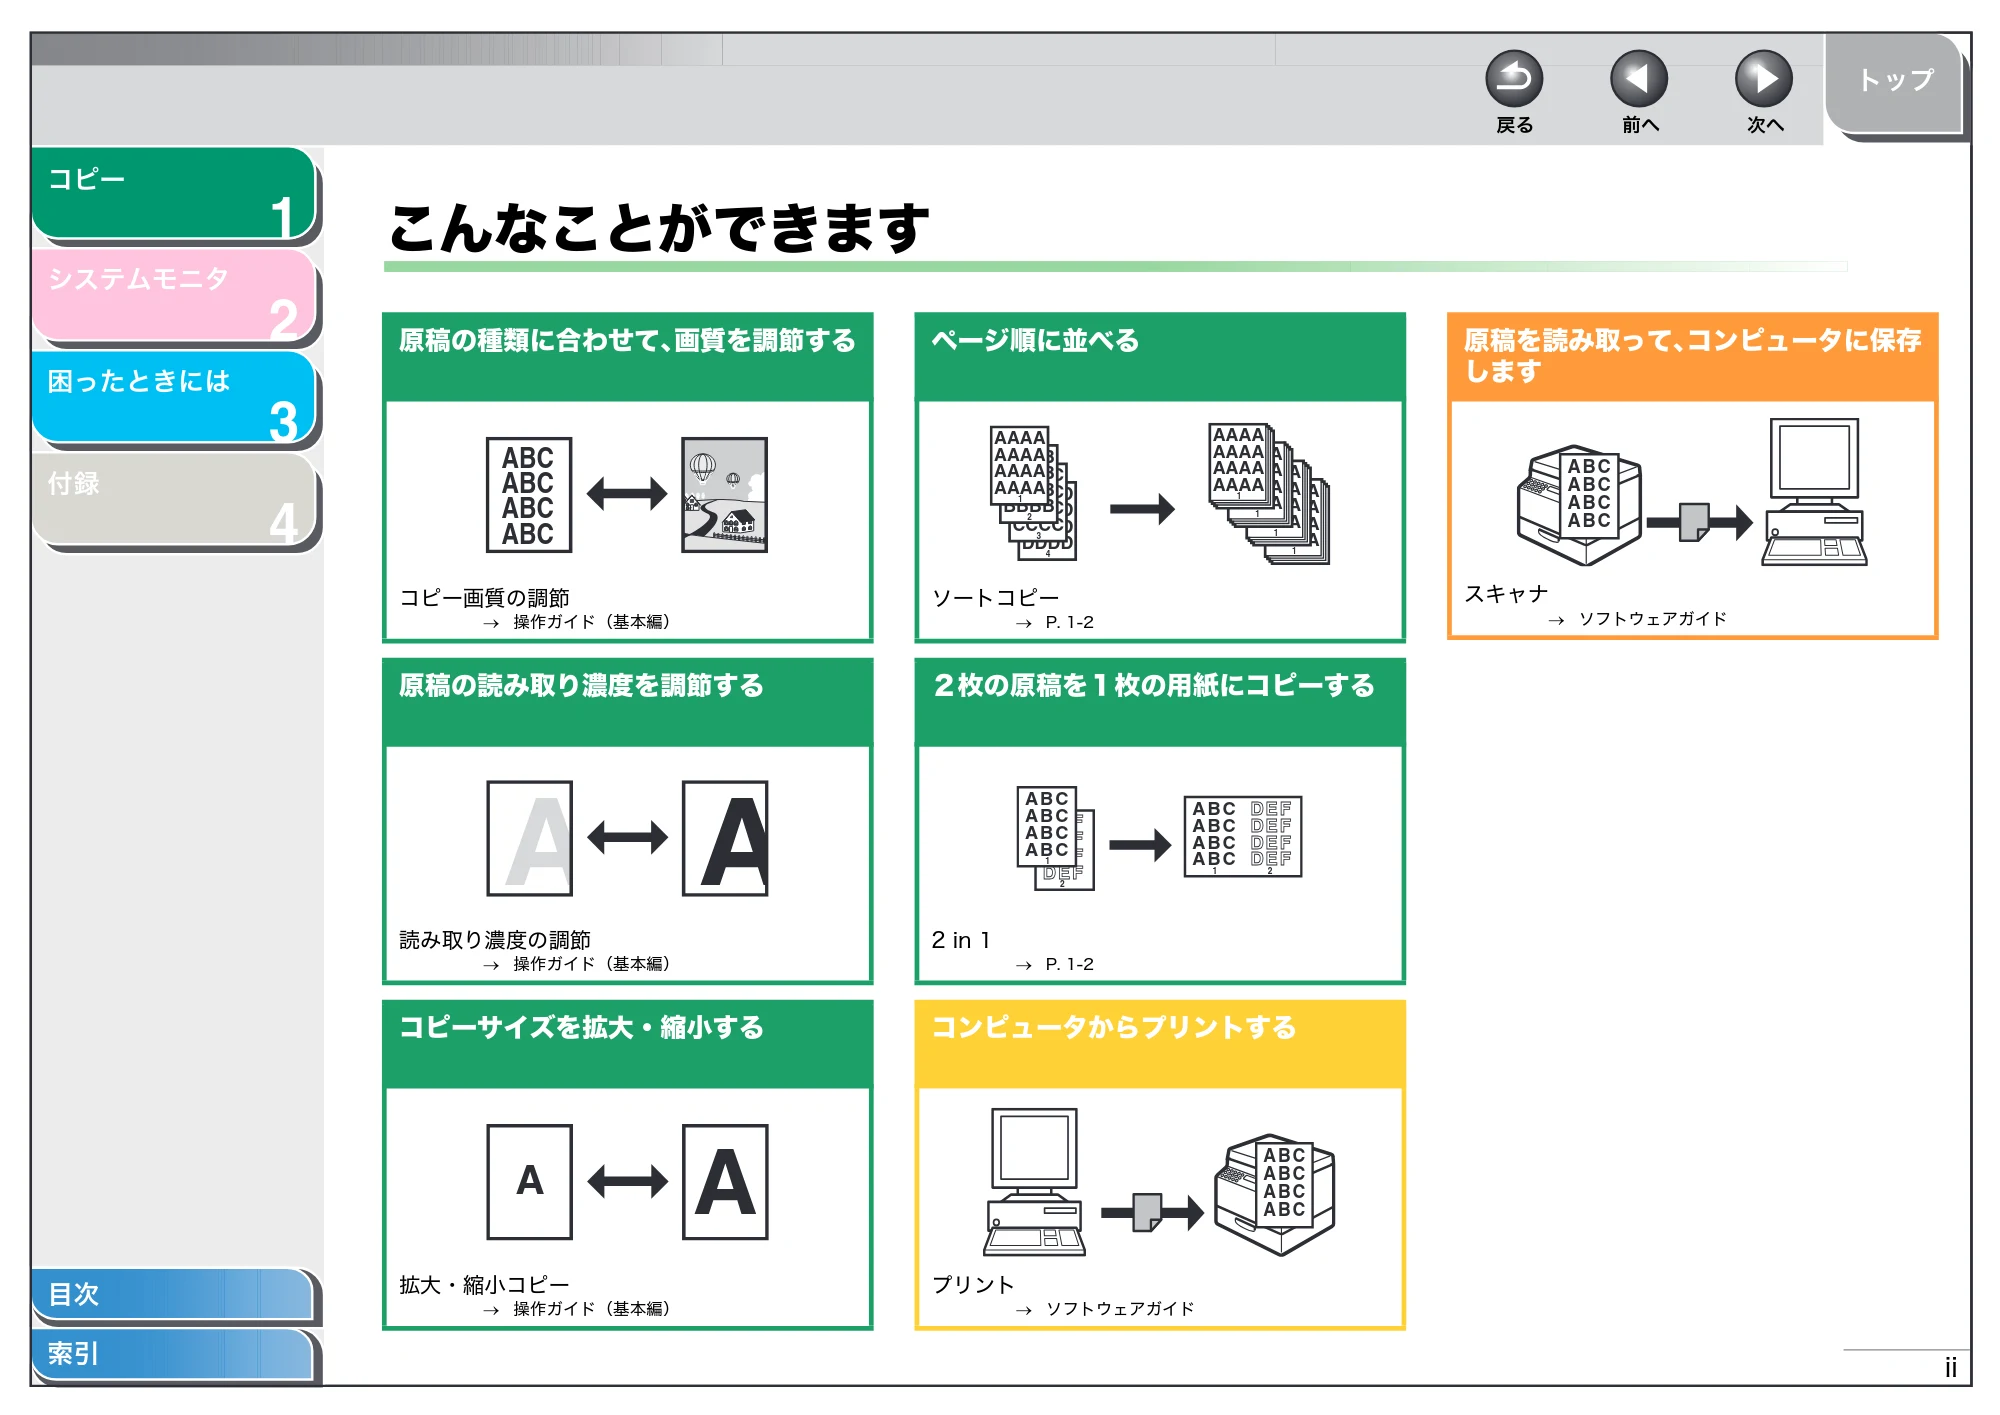2000x1415 pixels.
Task: Click the scanner machine illustration under スキャナ
Action: click(x=1579, y=505)
